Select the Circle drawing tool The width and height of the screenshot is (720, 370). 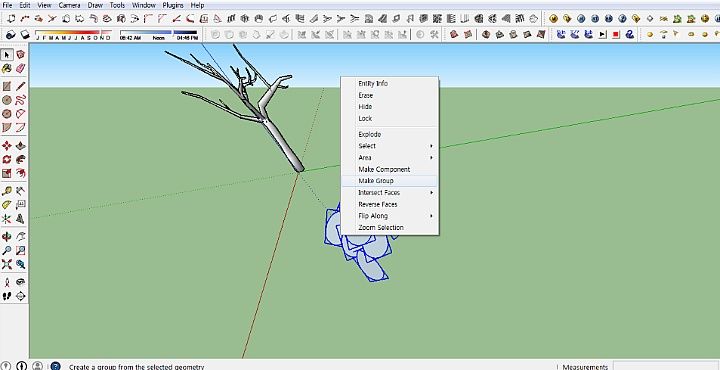click(x=7, y=100)
